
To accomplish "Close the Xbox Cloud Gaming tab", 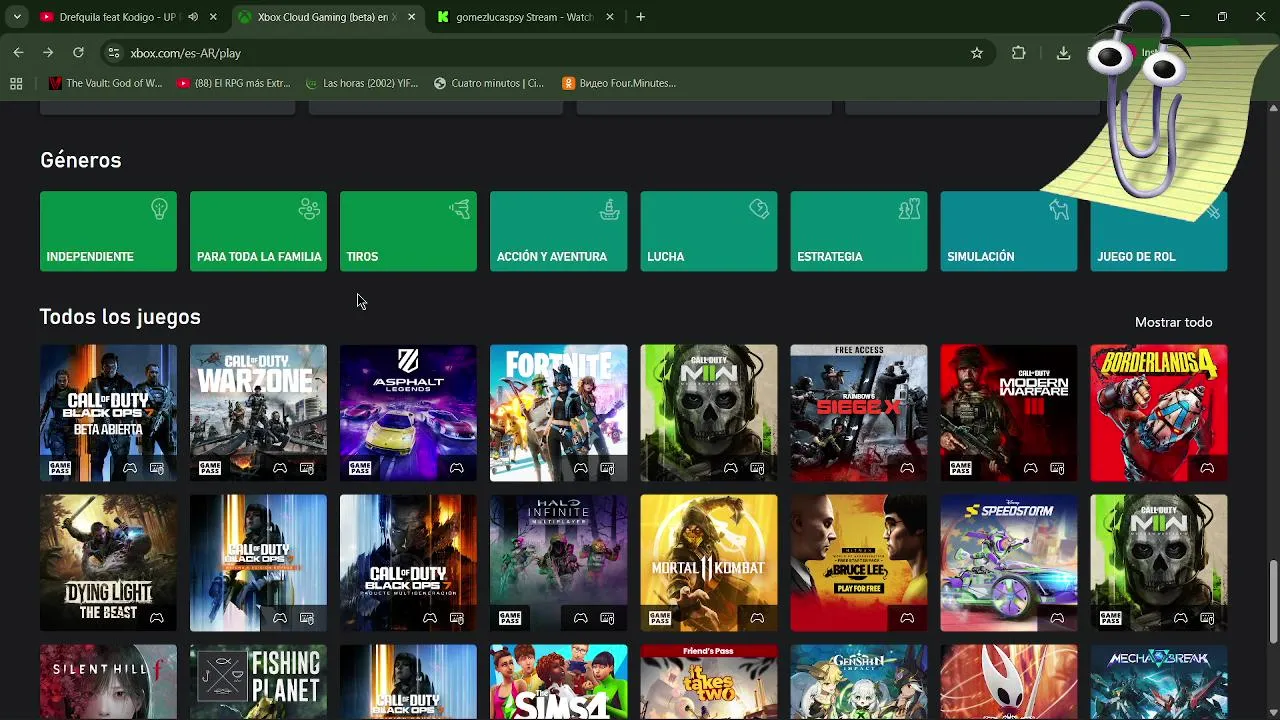I will (x=411, y=17).
